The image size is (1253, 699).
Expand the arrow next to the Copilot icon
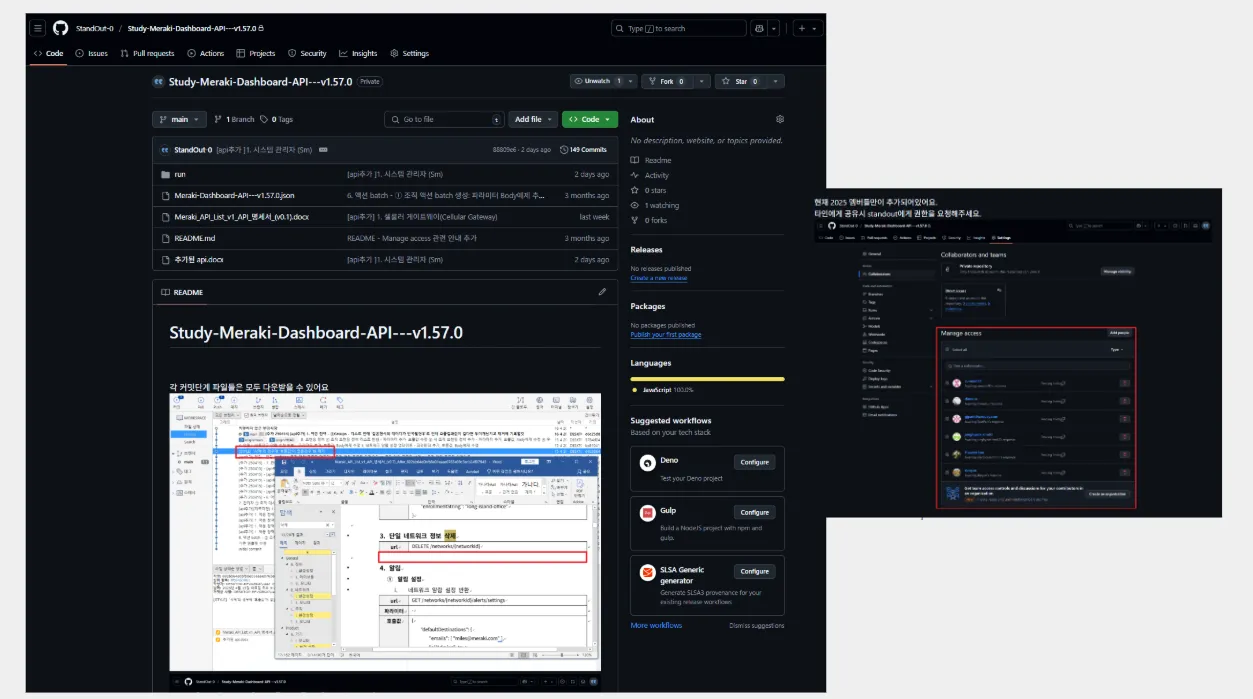pos(774,28)
